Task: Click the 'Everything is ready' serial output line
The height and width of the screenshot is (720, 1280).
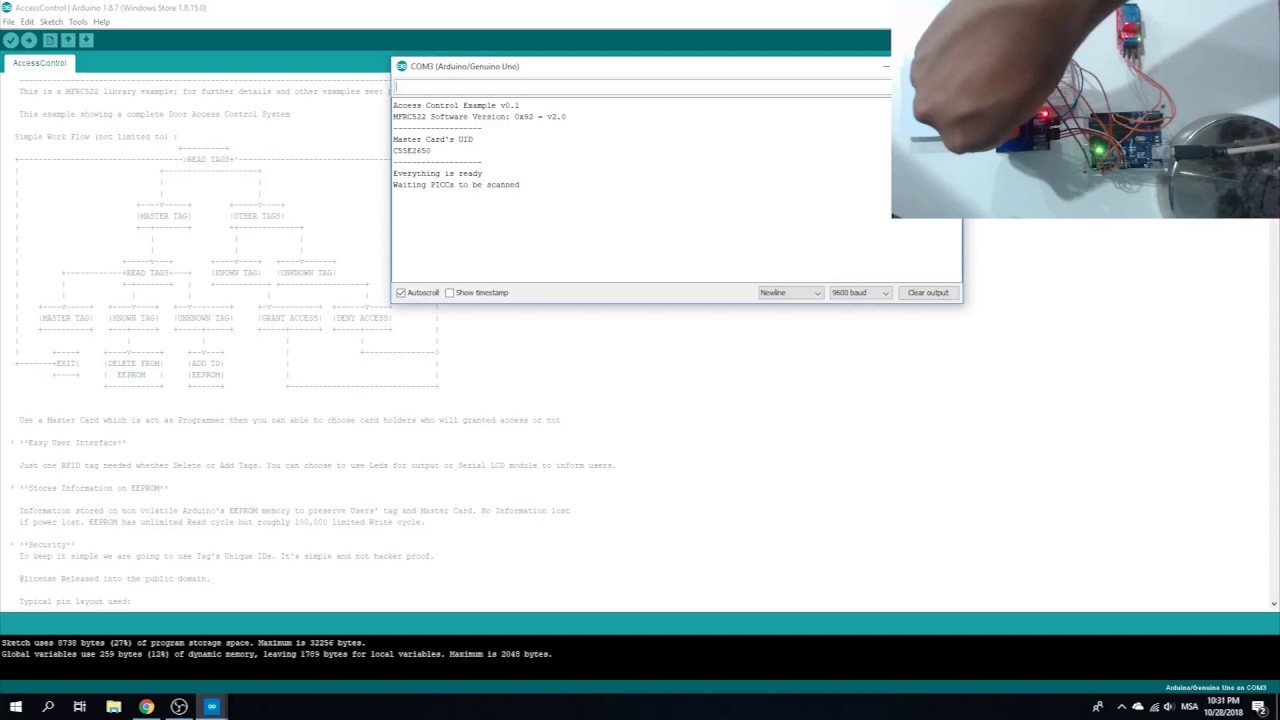Action: 437,174
